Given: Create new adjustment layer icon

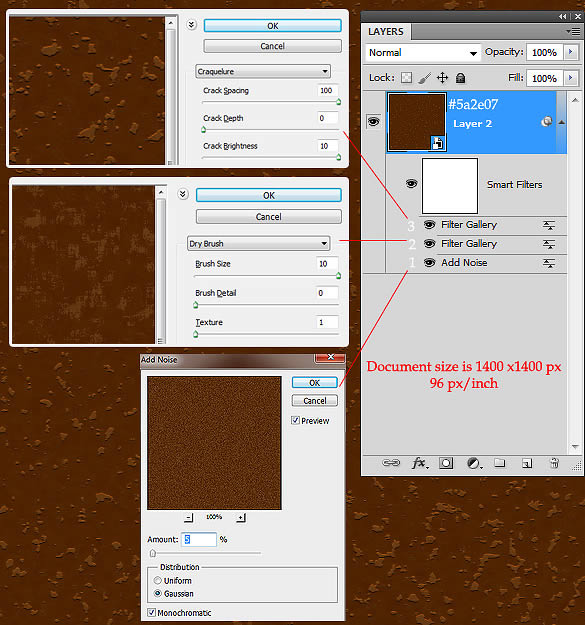Looking at the screenshot, I should click(474, 463).
